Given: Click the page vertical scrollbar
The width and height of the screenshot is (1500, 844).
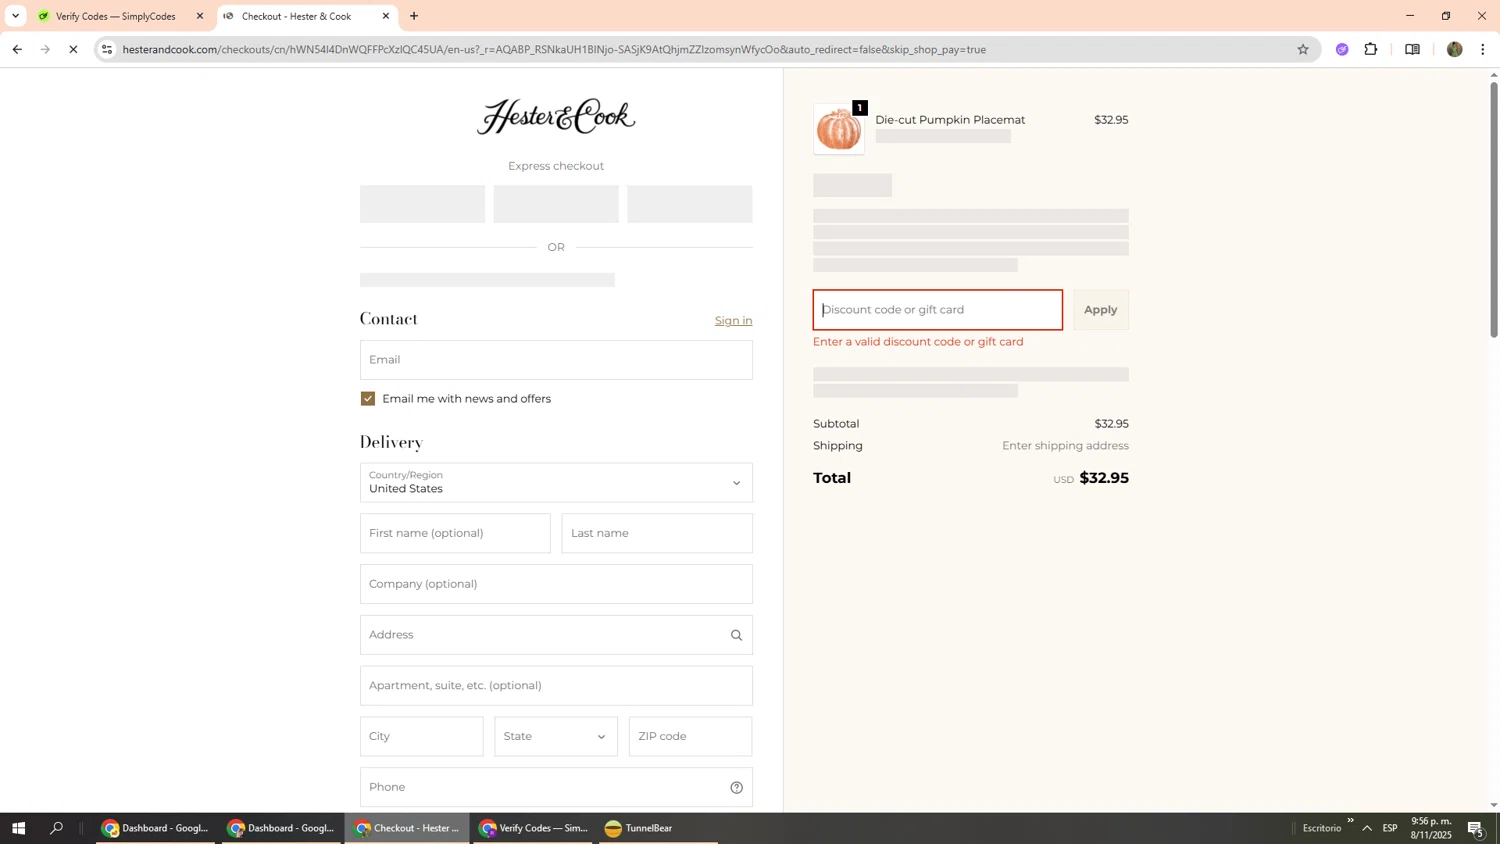Looking at the screenshot, I should 1494,210.
